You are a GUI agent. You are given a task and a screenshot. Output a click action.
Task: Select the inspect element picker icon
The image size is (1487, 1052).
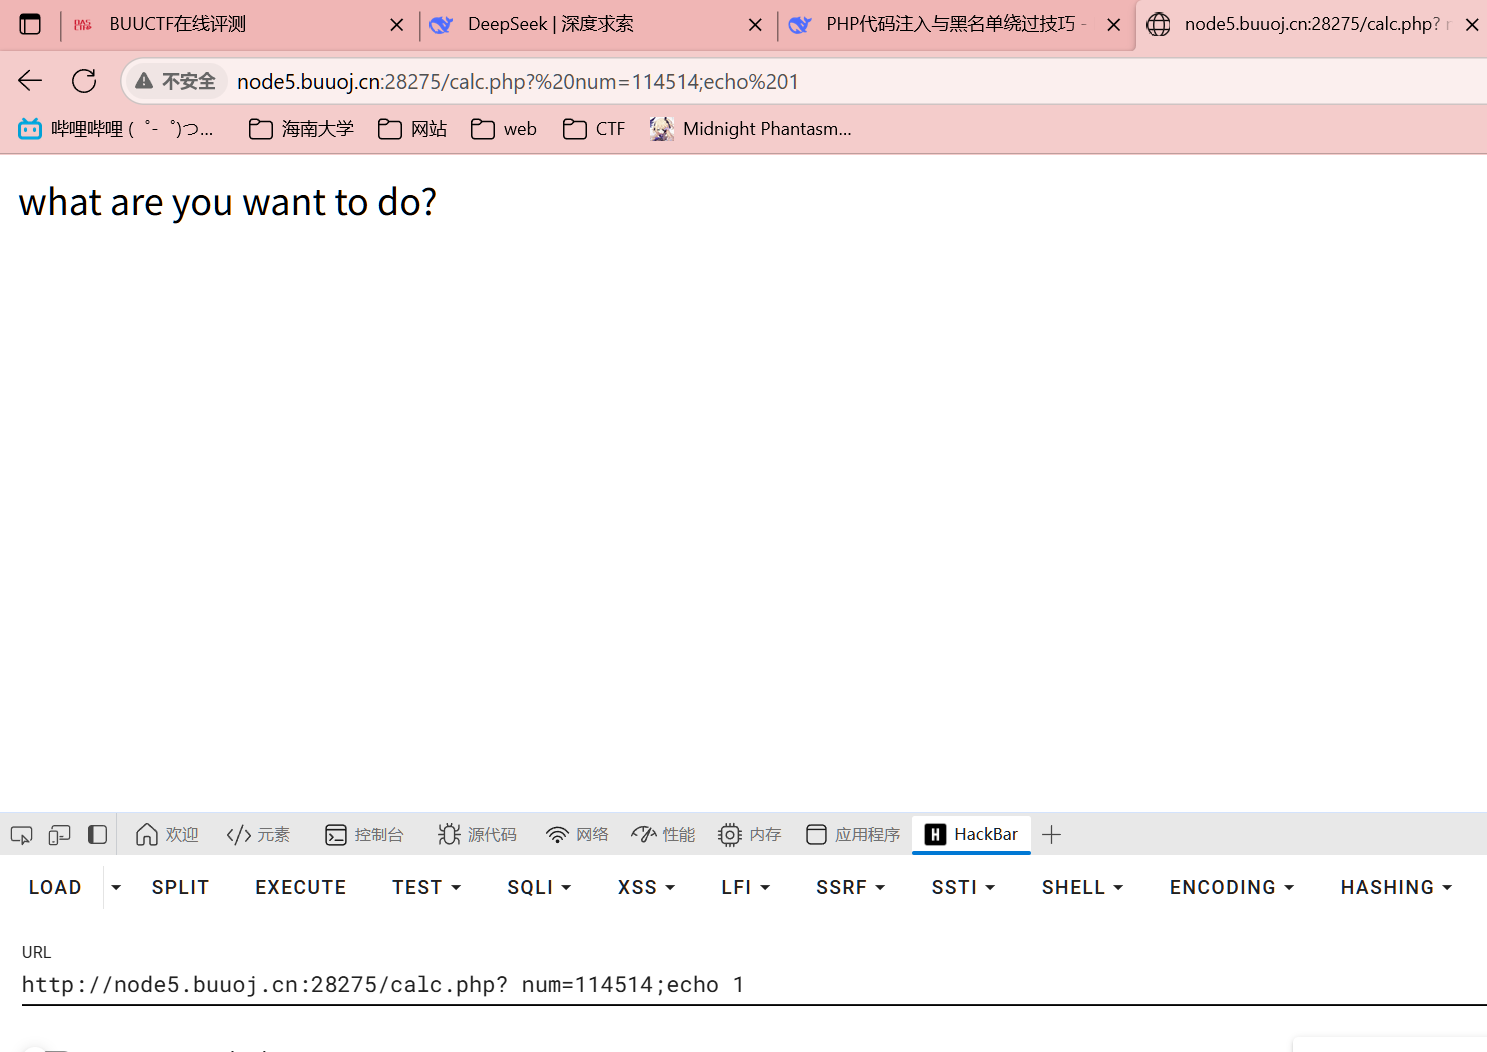[21, 835]
